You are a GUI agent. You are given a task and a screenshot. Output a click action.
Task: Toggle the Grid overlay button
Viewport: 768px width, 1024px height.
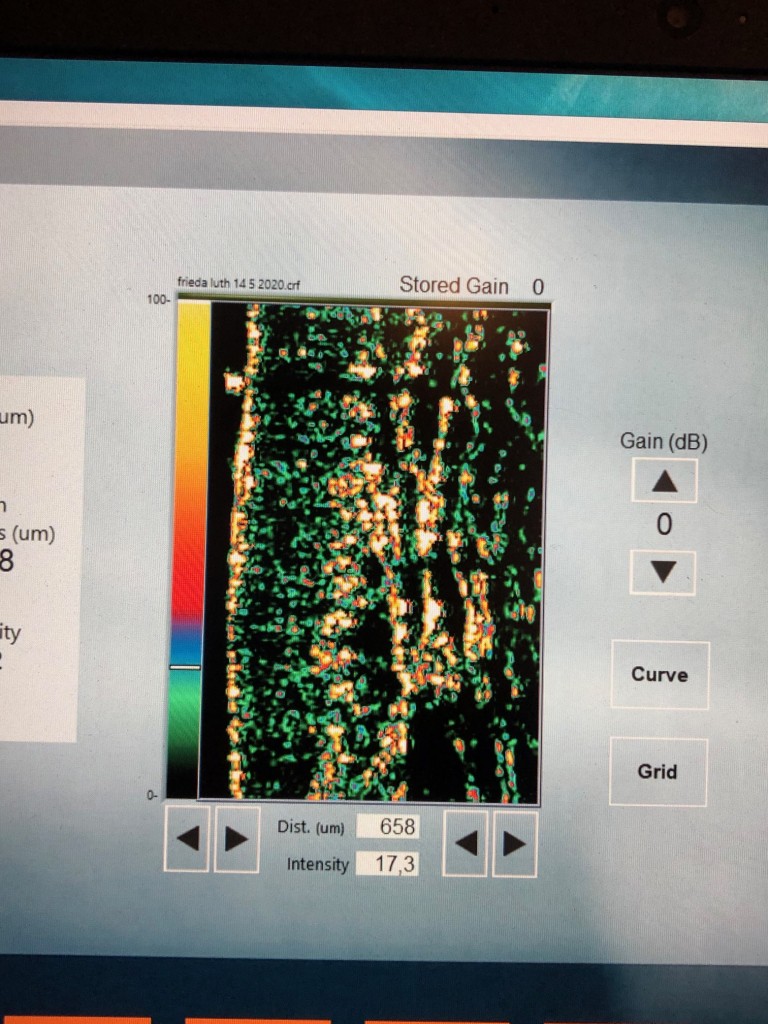click(x=657, y=772)
